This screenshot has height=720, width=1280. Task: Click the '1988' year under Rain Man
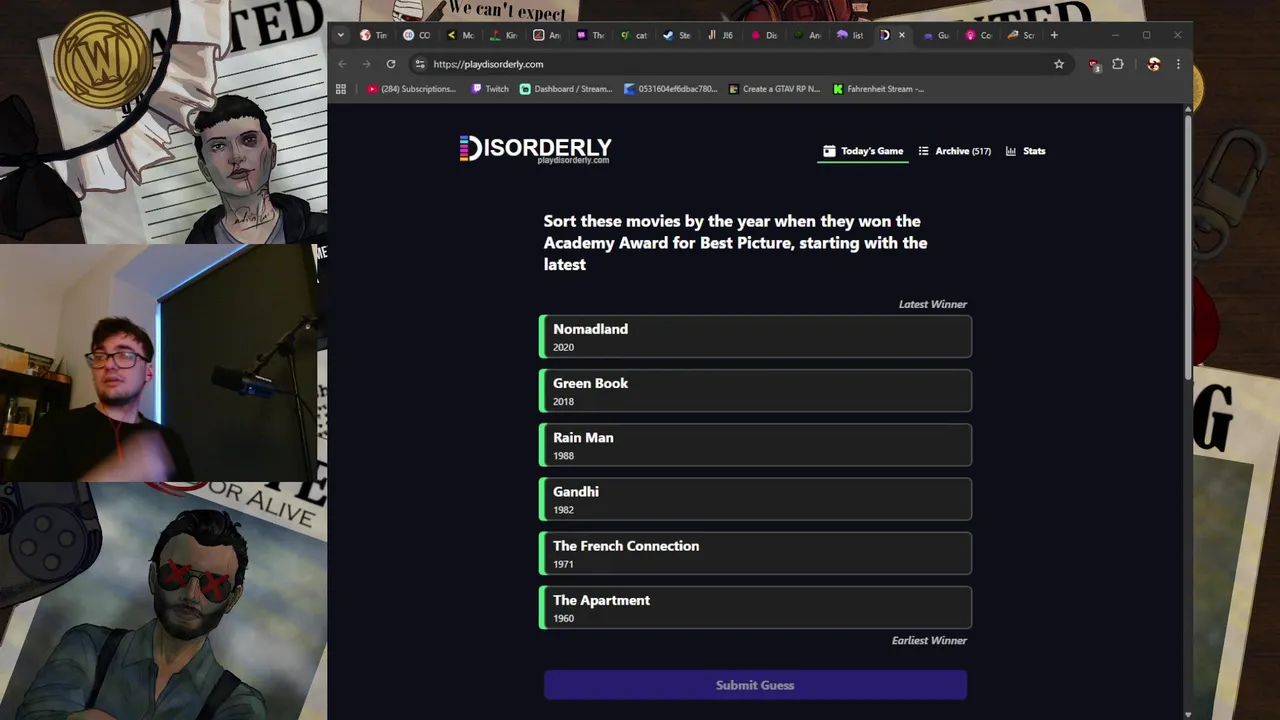(x=563, y=456)
